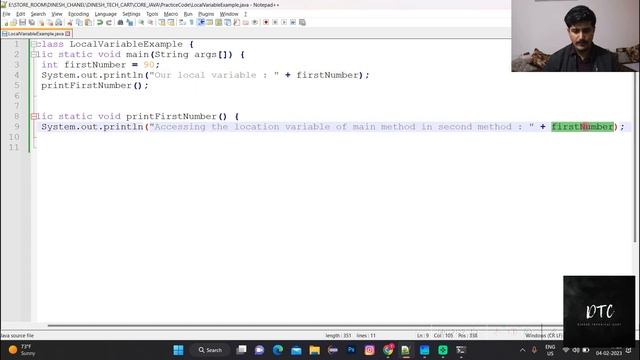
Task: Click 'firstNumber' highlighted in green on line 9
Action: click(x=582, y=127)
